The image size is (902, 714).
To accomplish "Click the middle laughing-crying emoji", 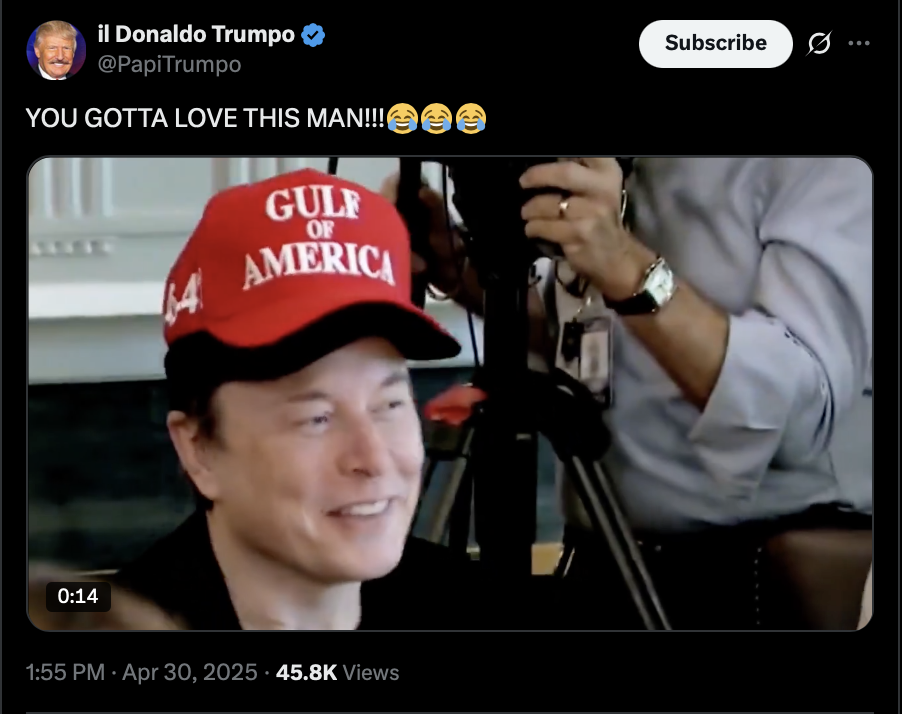I will tap(437, 119).
